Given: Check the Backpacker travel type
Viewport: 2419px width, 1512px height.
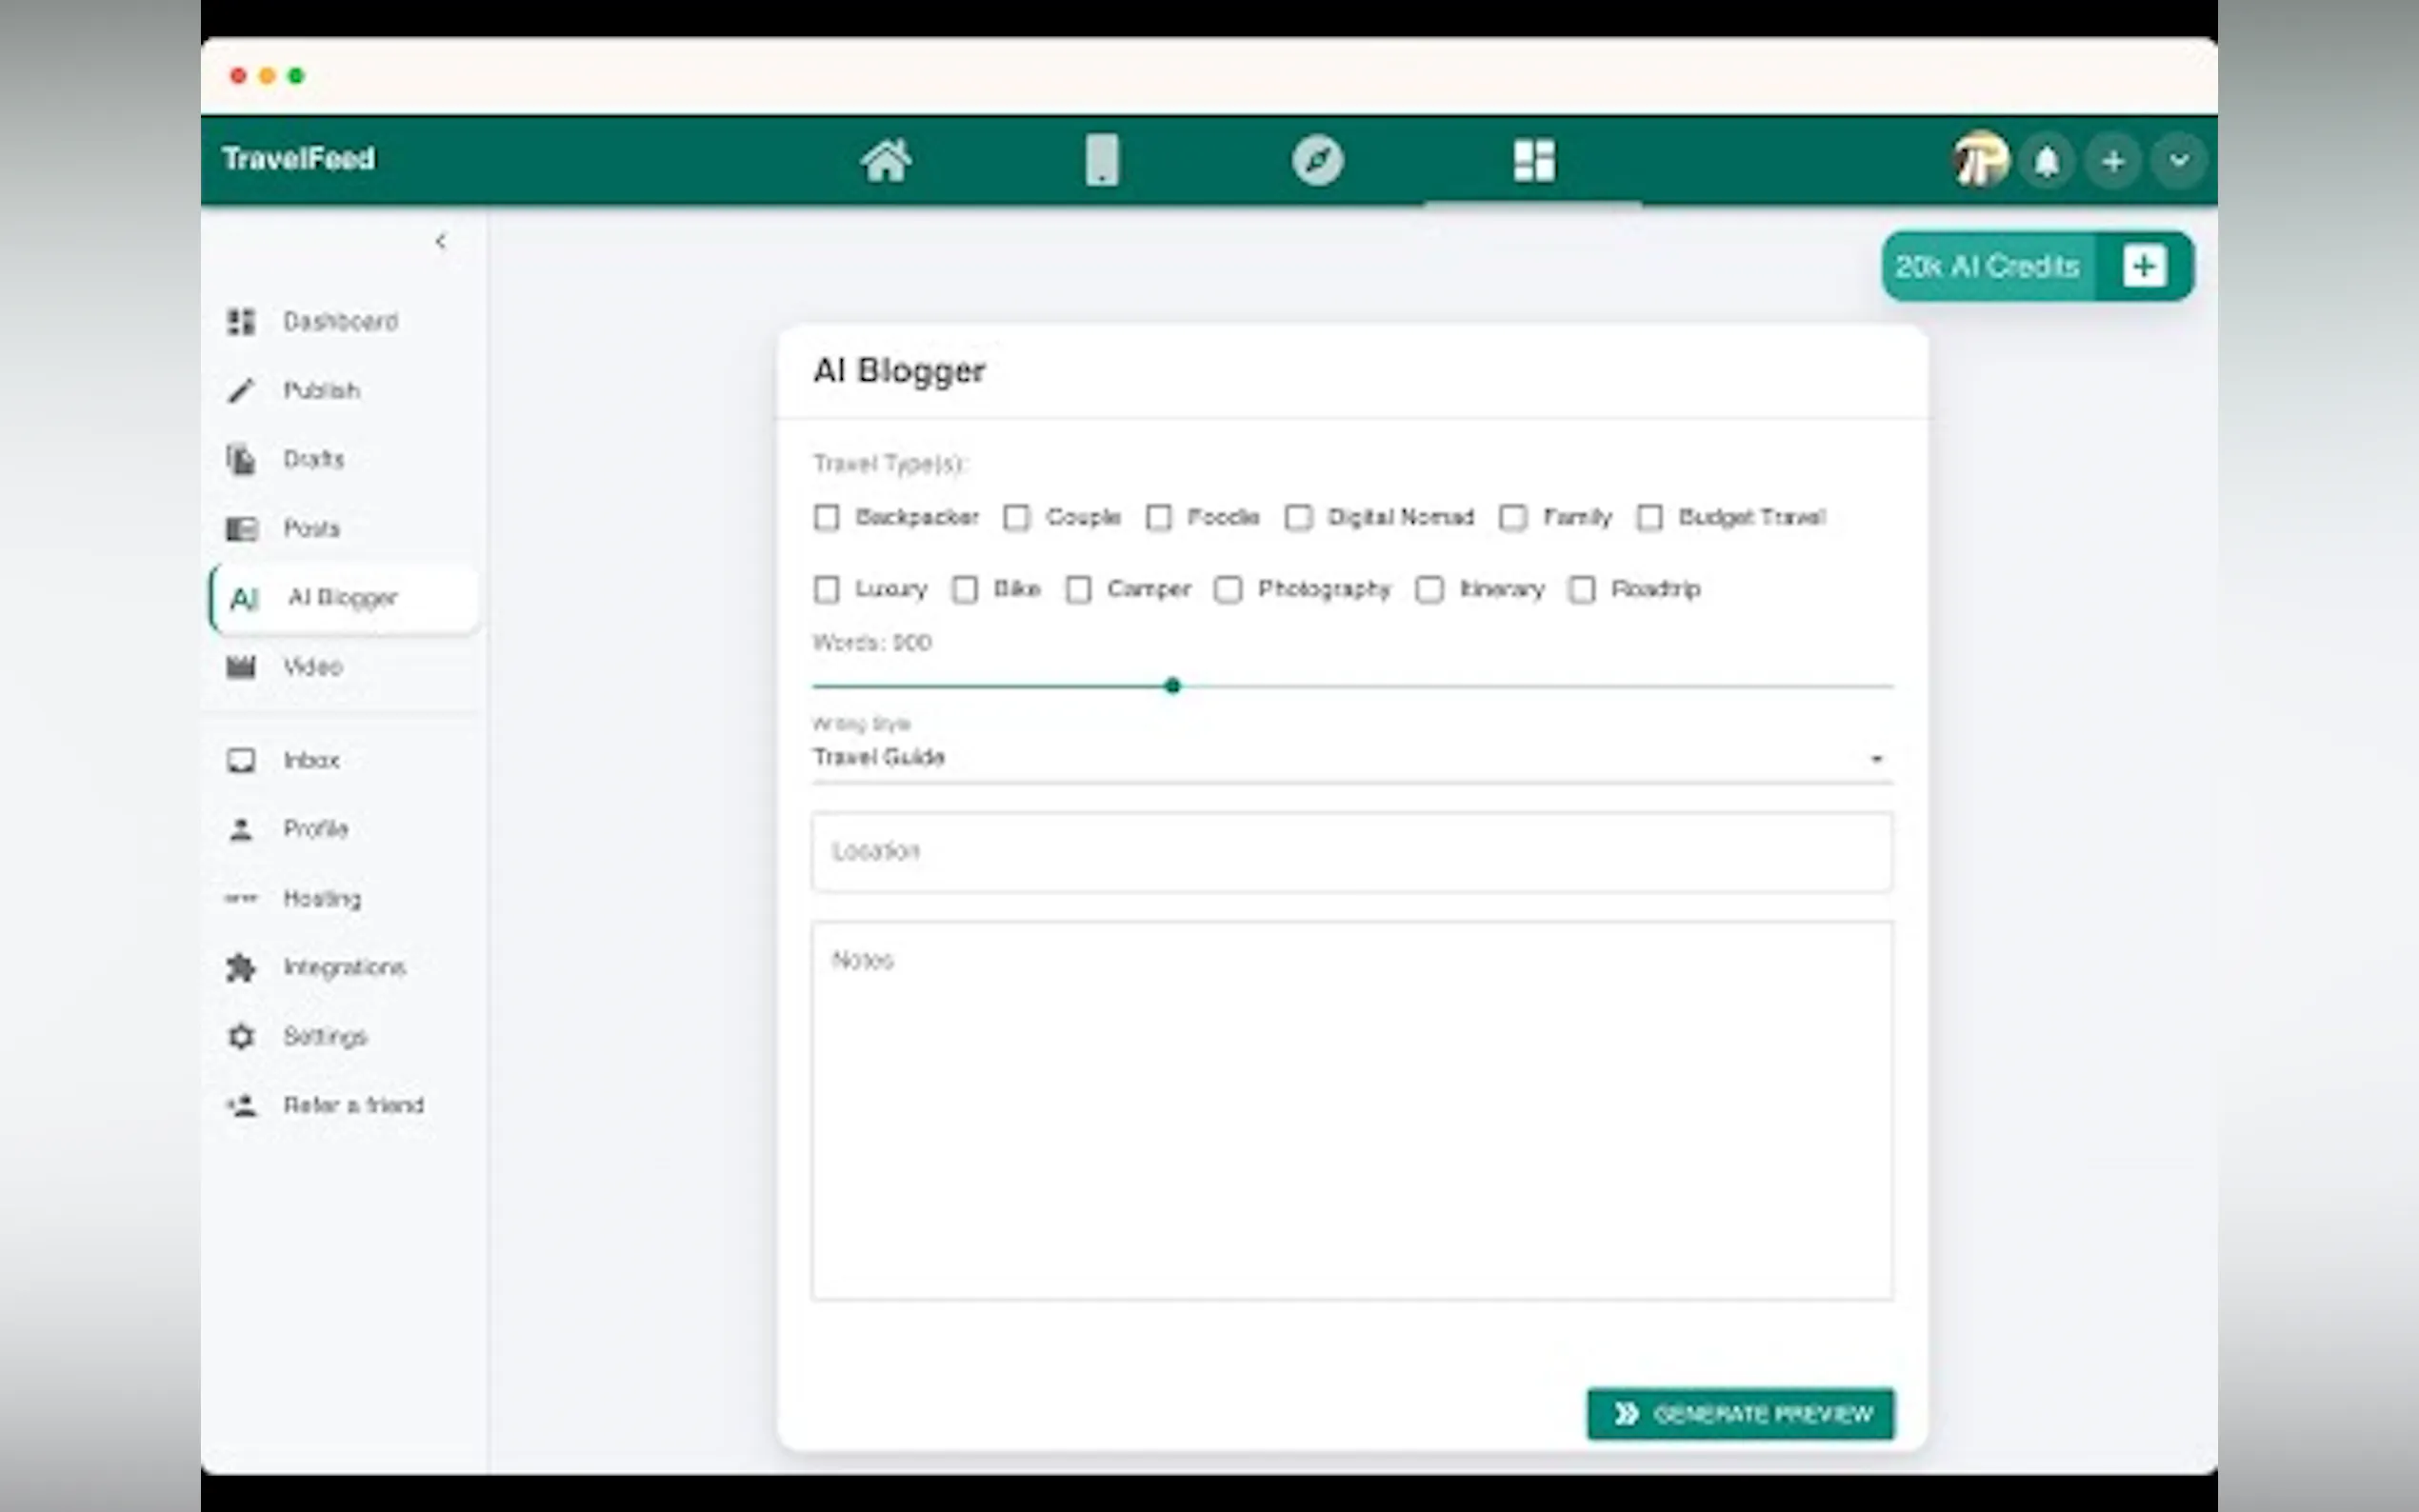Looking at the screenshot, I should (826, 518).
